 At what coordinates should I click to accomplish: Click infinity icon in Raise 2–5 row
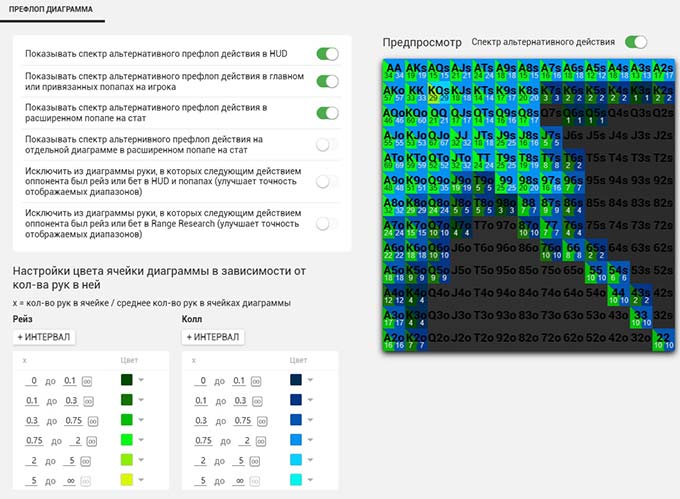pos(87,460)
